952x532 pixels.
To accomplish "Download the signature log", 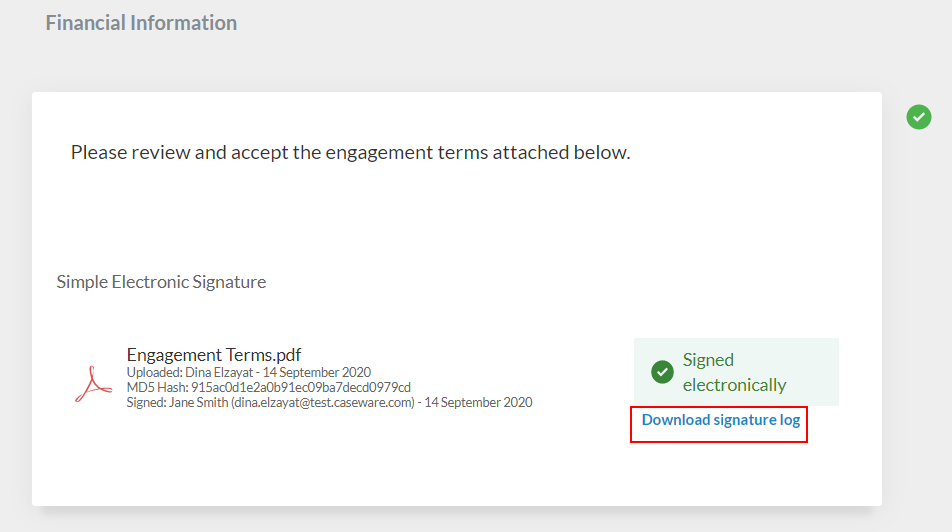I will pyautogui.click(x=720, y=420).
